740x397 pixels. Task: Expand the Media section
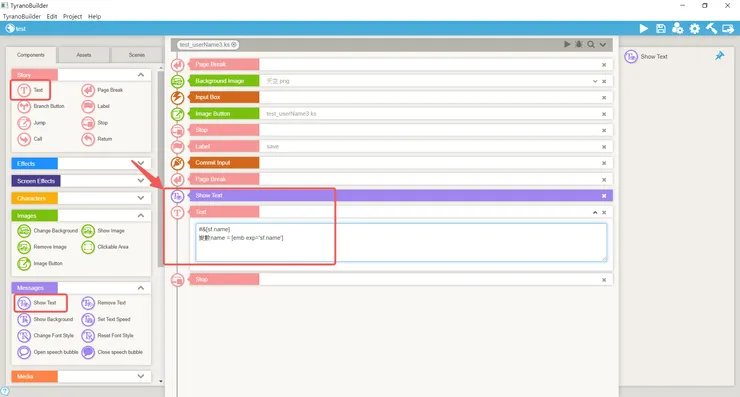(141, 377)
